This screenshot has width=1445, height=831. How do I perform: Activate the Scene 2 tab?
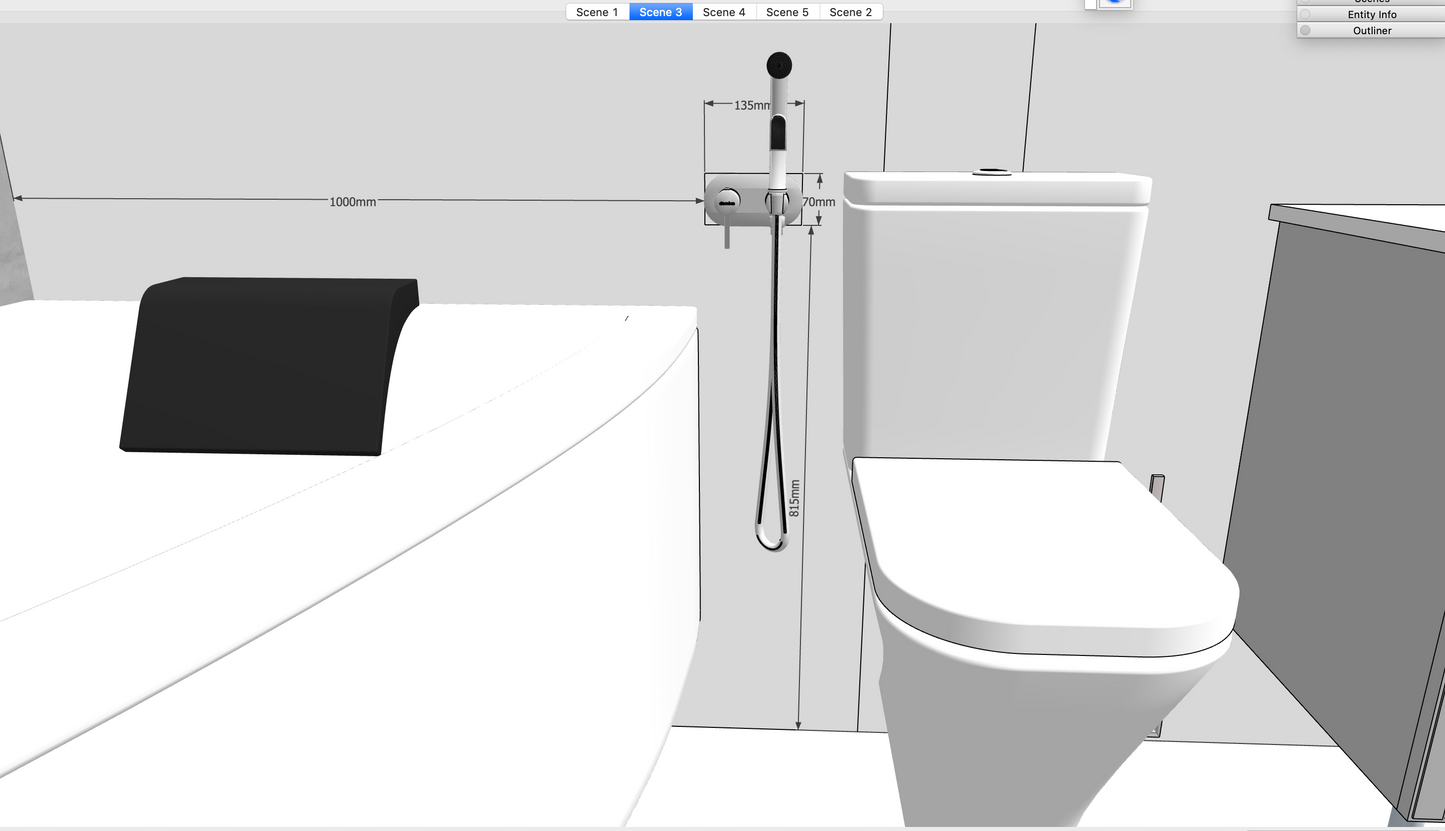click(851, 12)
